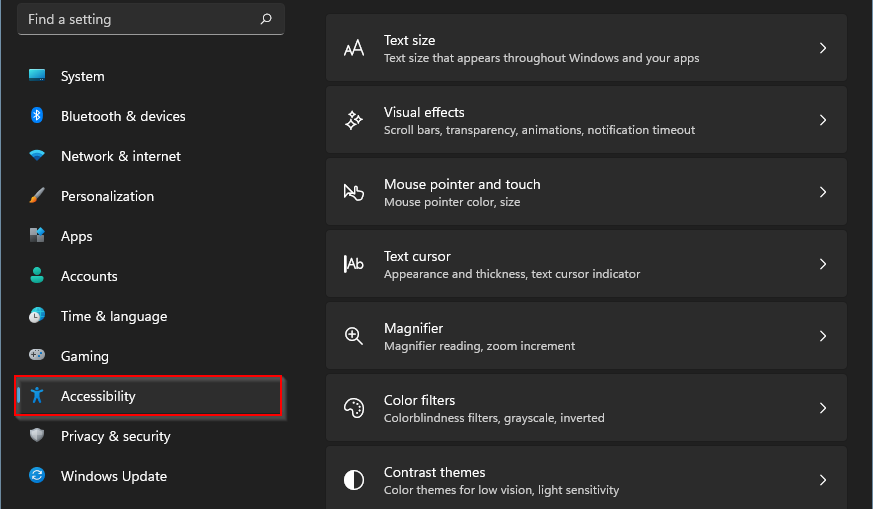
Task: Click the sparkles icon for Visual effects
Action: coord(354,120)
